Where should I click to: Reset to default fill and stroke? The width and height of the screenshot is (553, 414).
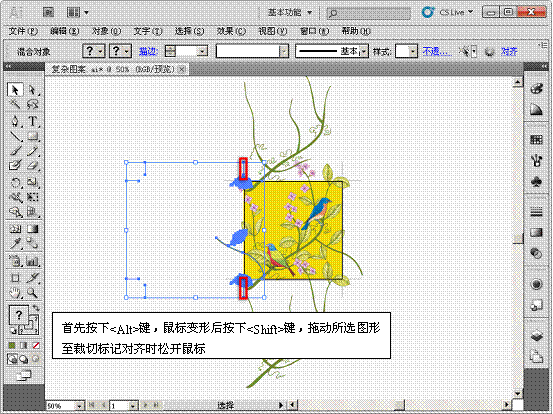tap(12, 331)
